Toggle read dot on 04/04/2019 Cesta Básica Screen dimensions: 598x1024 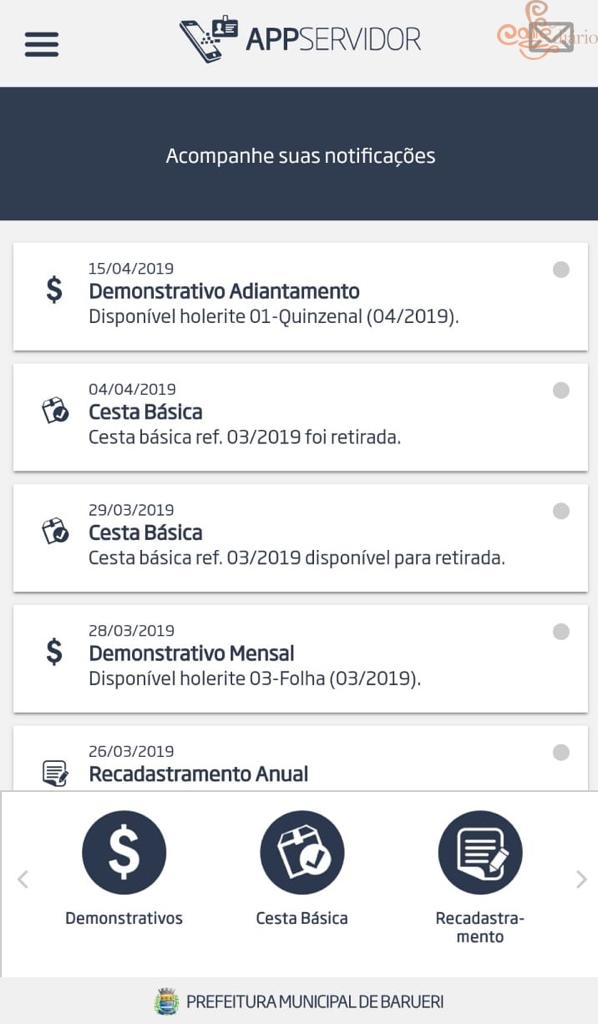coord(561,391)
